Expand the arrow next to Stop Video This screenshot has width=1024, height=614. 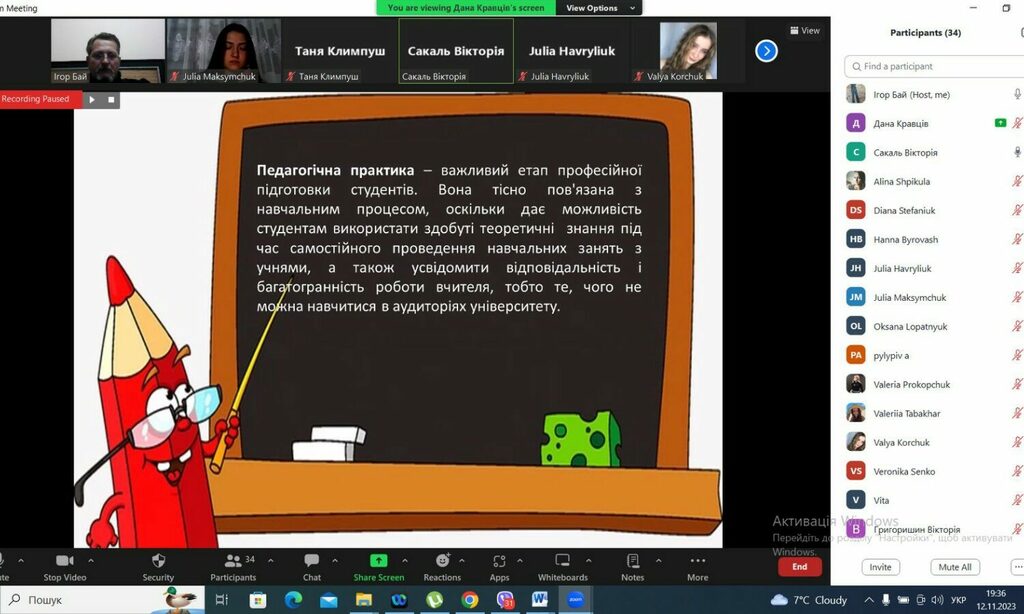tap(90, 560)
